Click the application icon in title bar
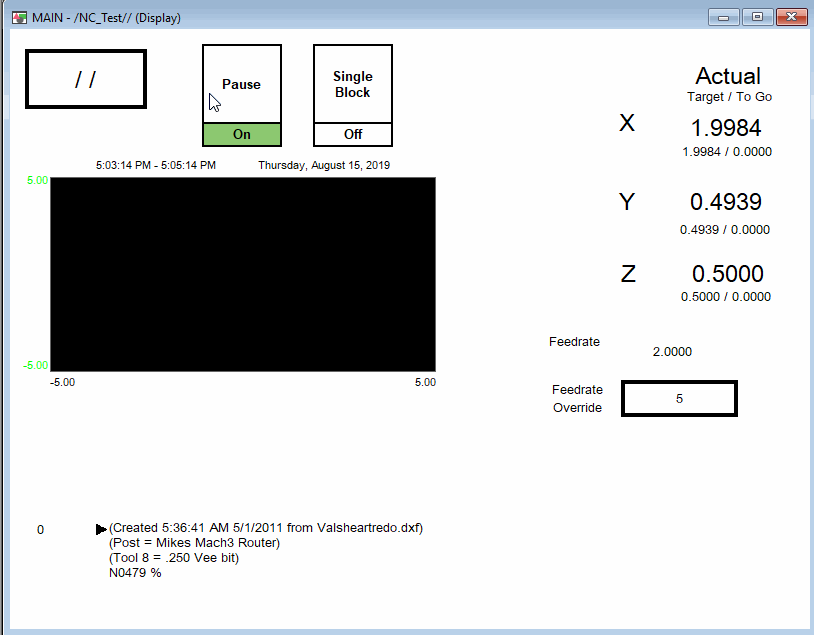This screenshot has width=814, height=635. click(x=20, y=18)
